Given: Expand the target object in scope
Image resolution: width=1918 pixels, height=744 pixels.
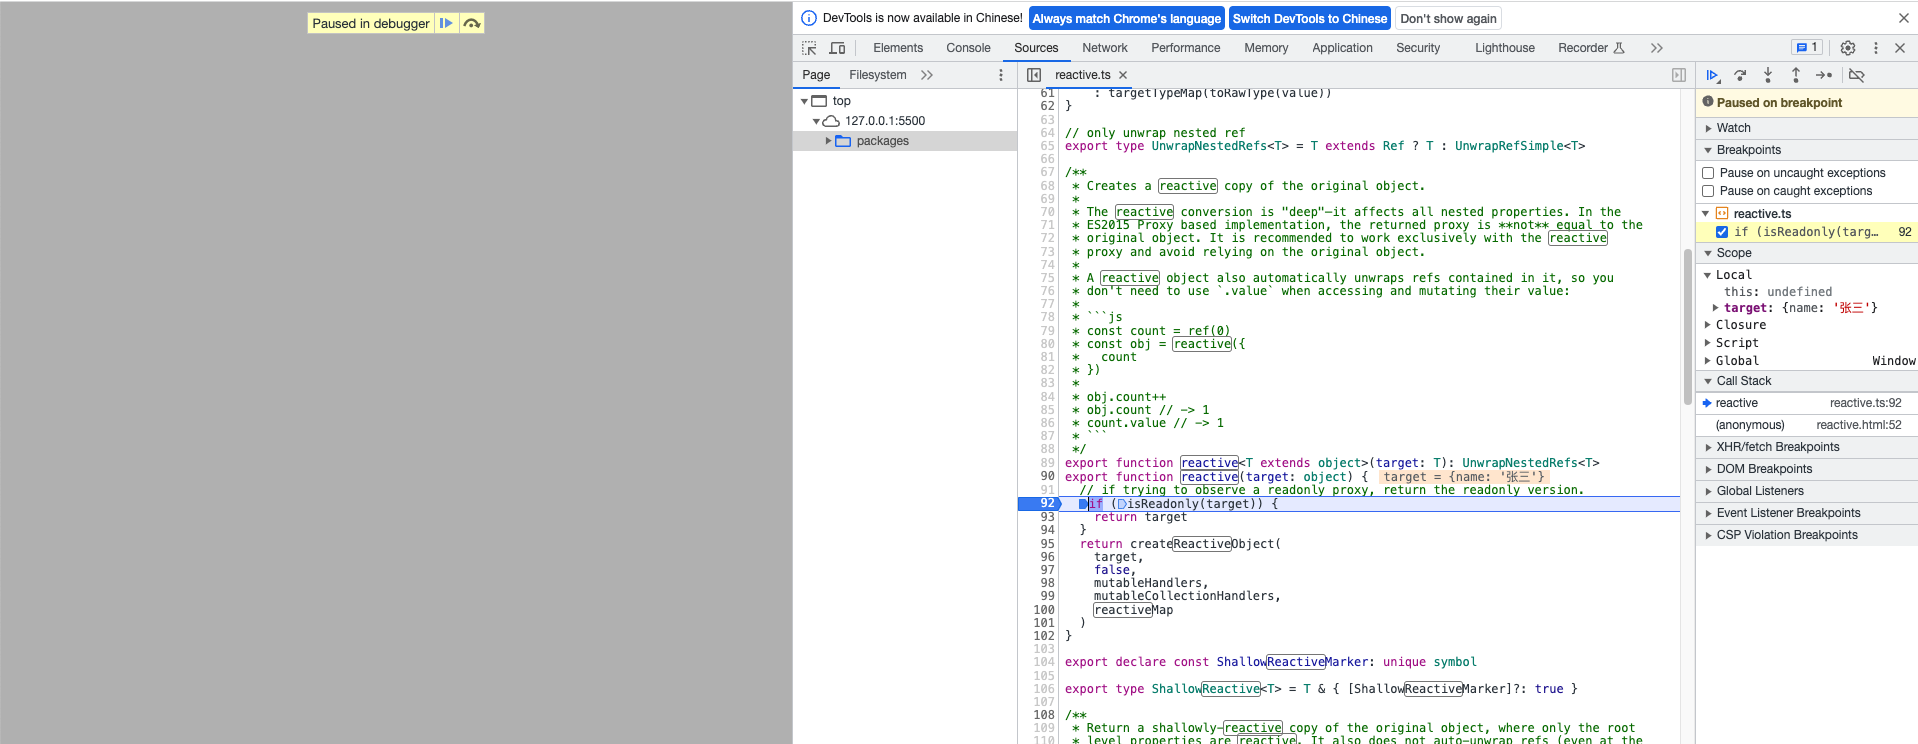Looking at the screenshot, I should coord(1716,308).
